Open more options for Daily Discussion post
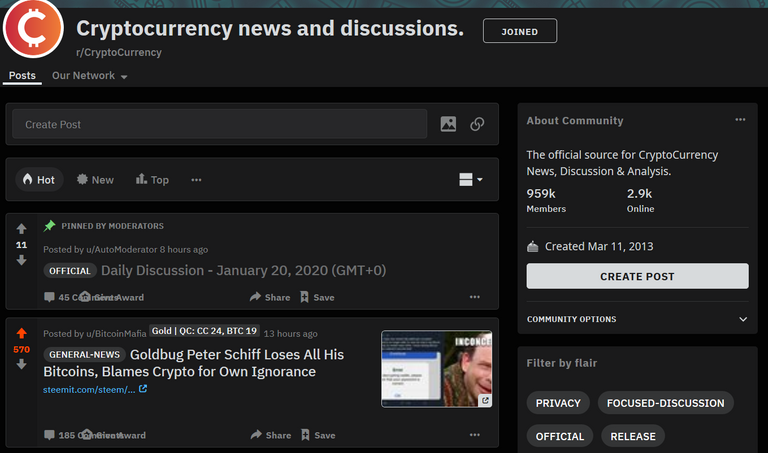Image resolution: width=768 pixels, height=453 pixels. pos(475,297)
